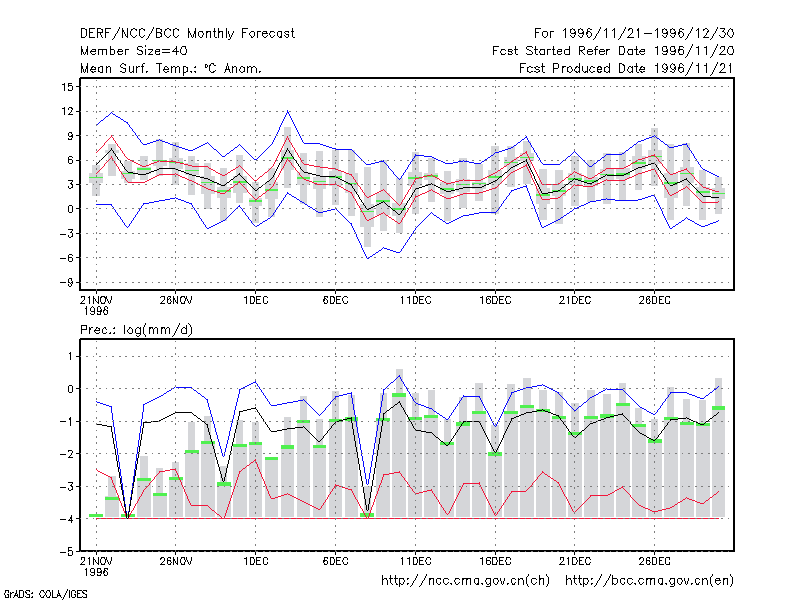Click the -5 value on precipitation y-axis
The width and height of the screenshot is (800, 600).
pos(66,552)
